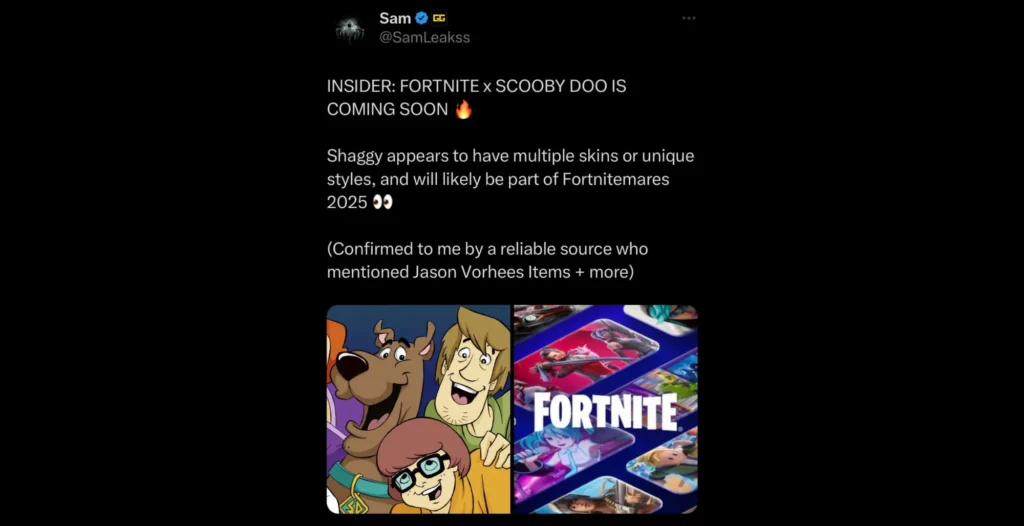Click Sam's profile avatar picture

[x=350, y=29]
